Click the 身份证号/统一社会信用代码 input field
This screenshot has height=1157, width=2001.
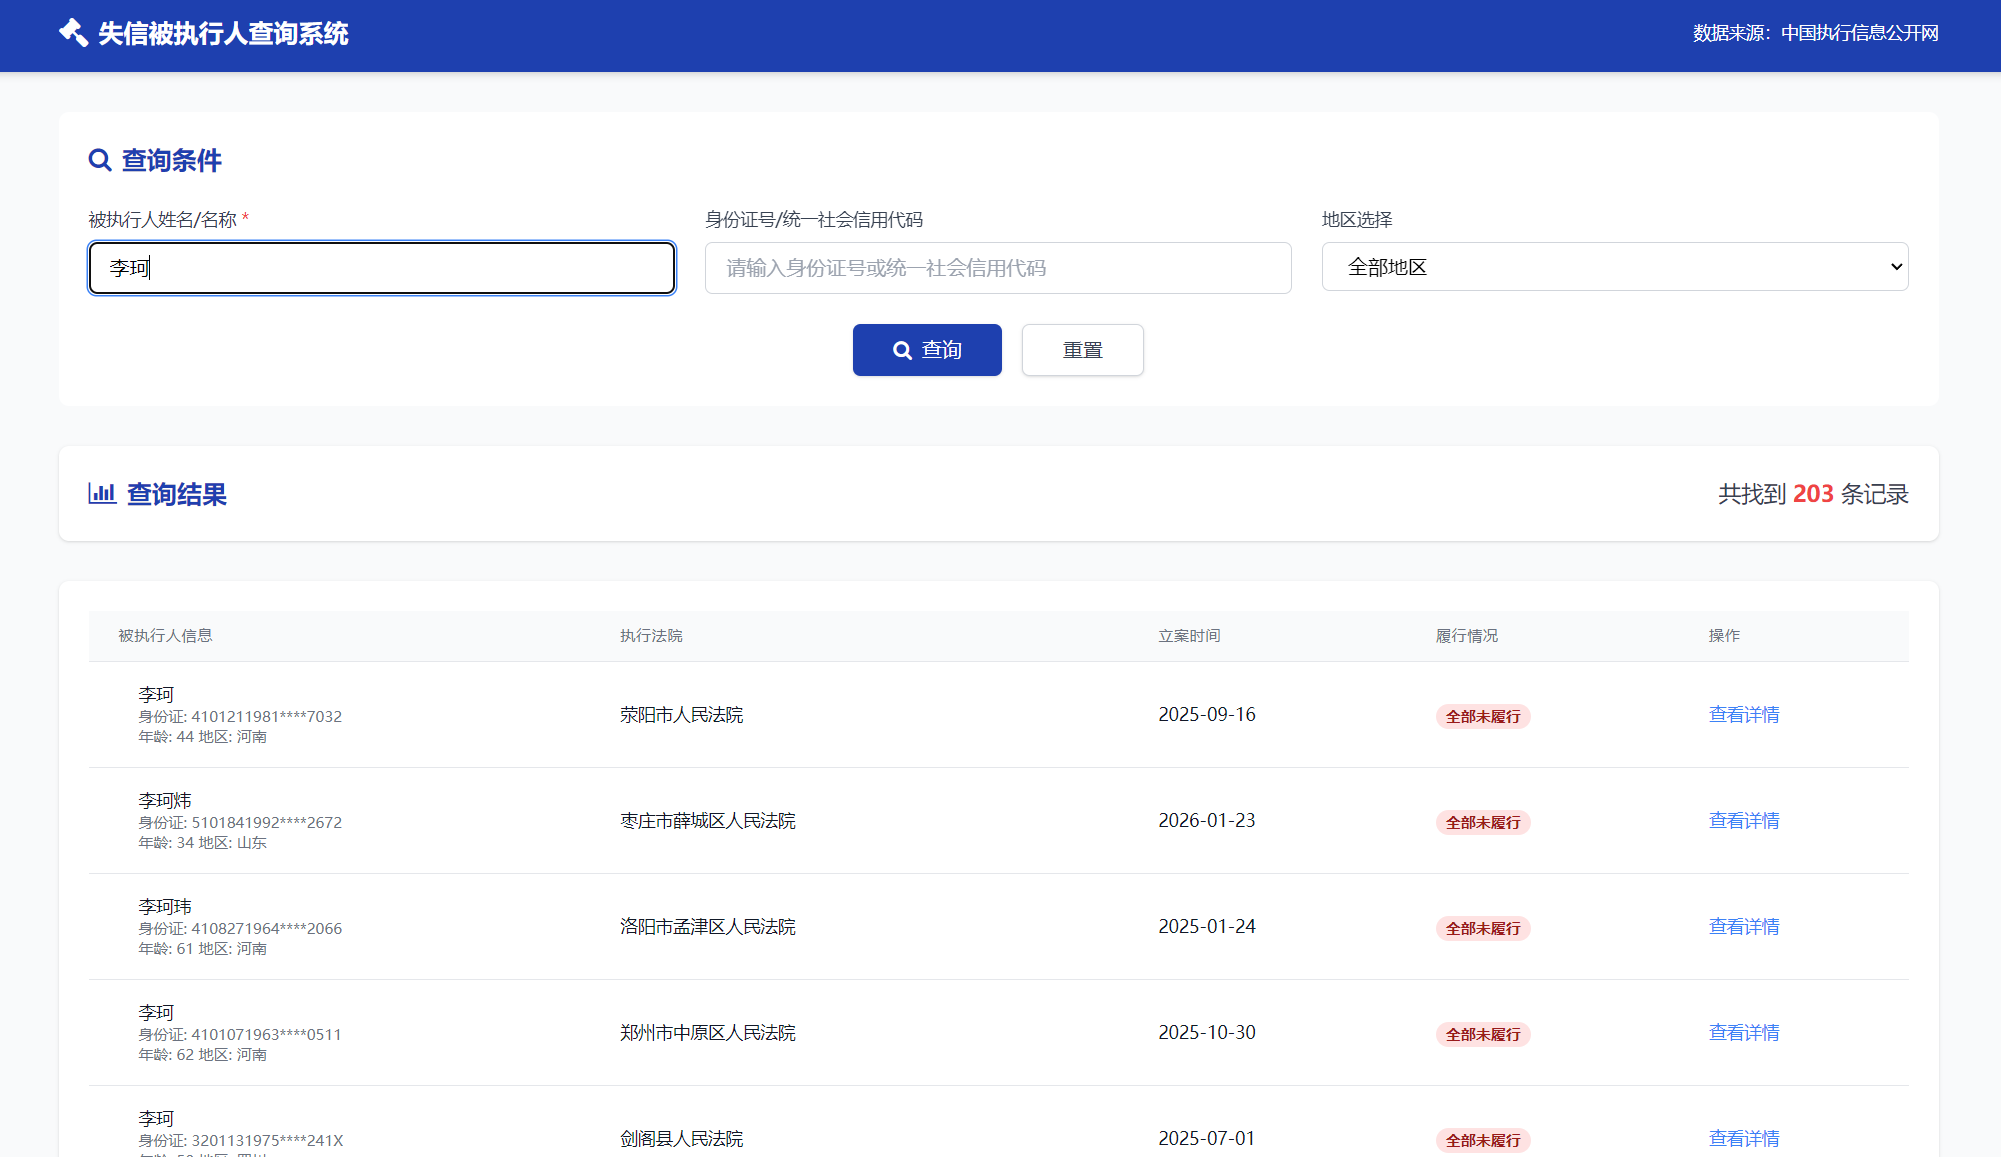(x=997, y=267)
